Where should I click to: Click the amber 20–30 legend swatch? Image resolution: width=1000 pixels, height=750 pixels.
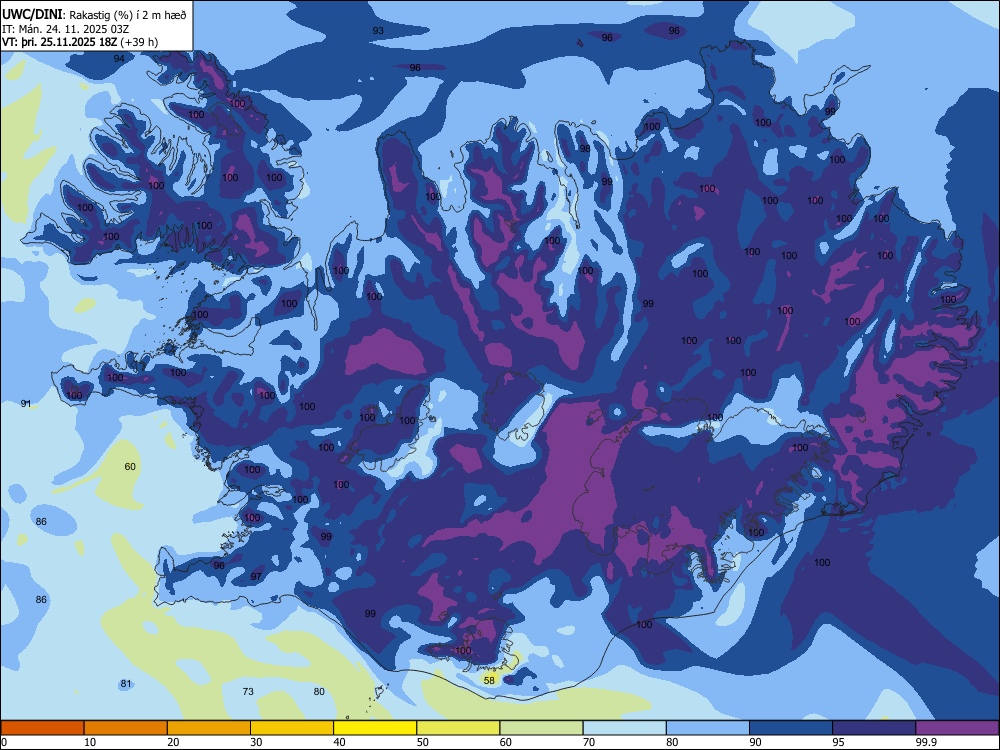click(209, 728)
